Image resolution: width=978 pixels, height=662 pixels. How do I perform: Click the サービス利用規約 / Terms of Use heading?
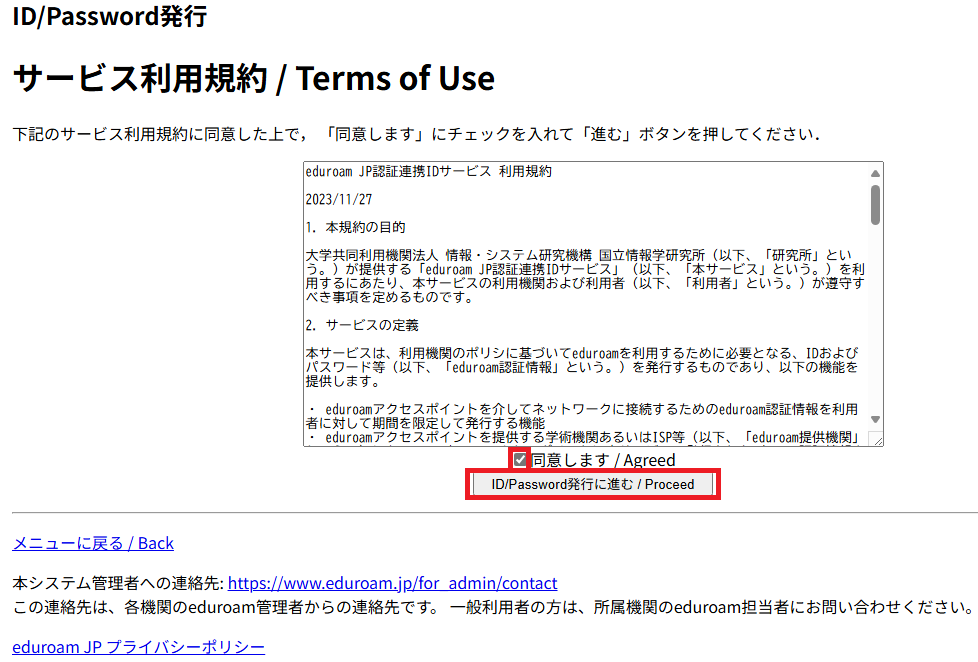pos(253,79)
